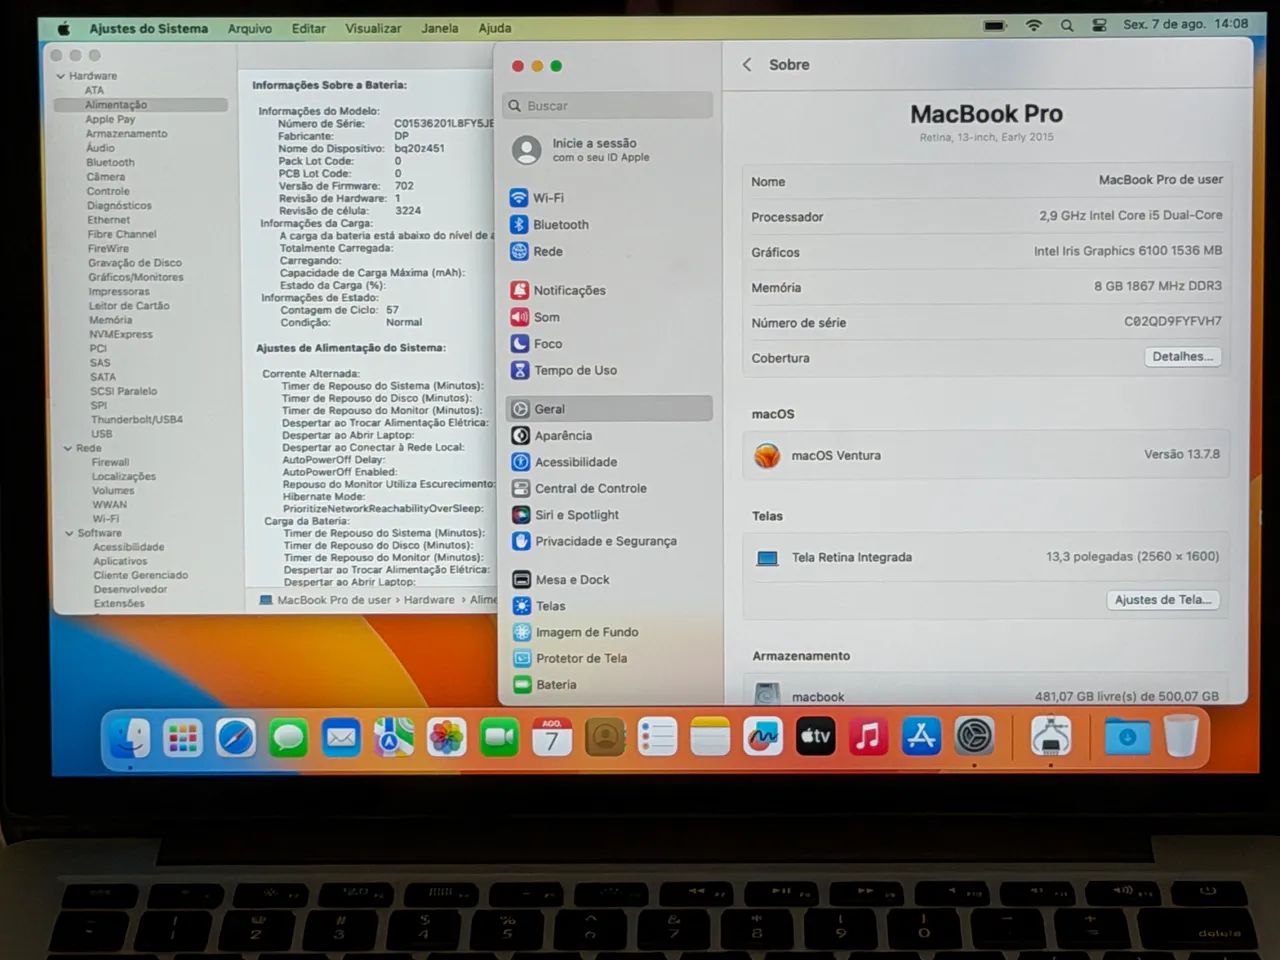Viewport: 1280px width, 960px height.
Task: Open Control Center in menu bar
Action: (x=1099, y=25)
